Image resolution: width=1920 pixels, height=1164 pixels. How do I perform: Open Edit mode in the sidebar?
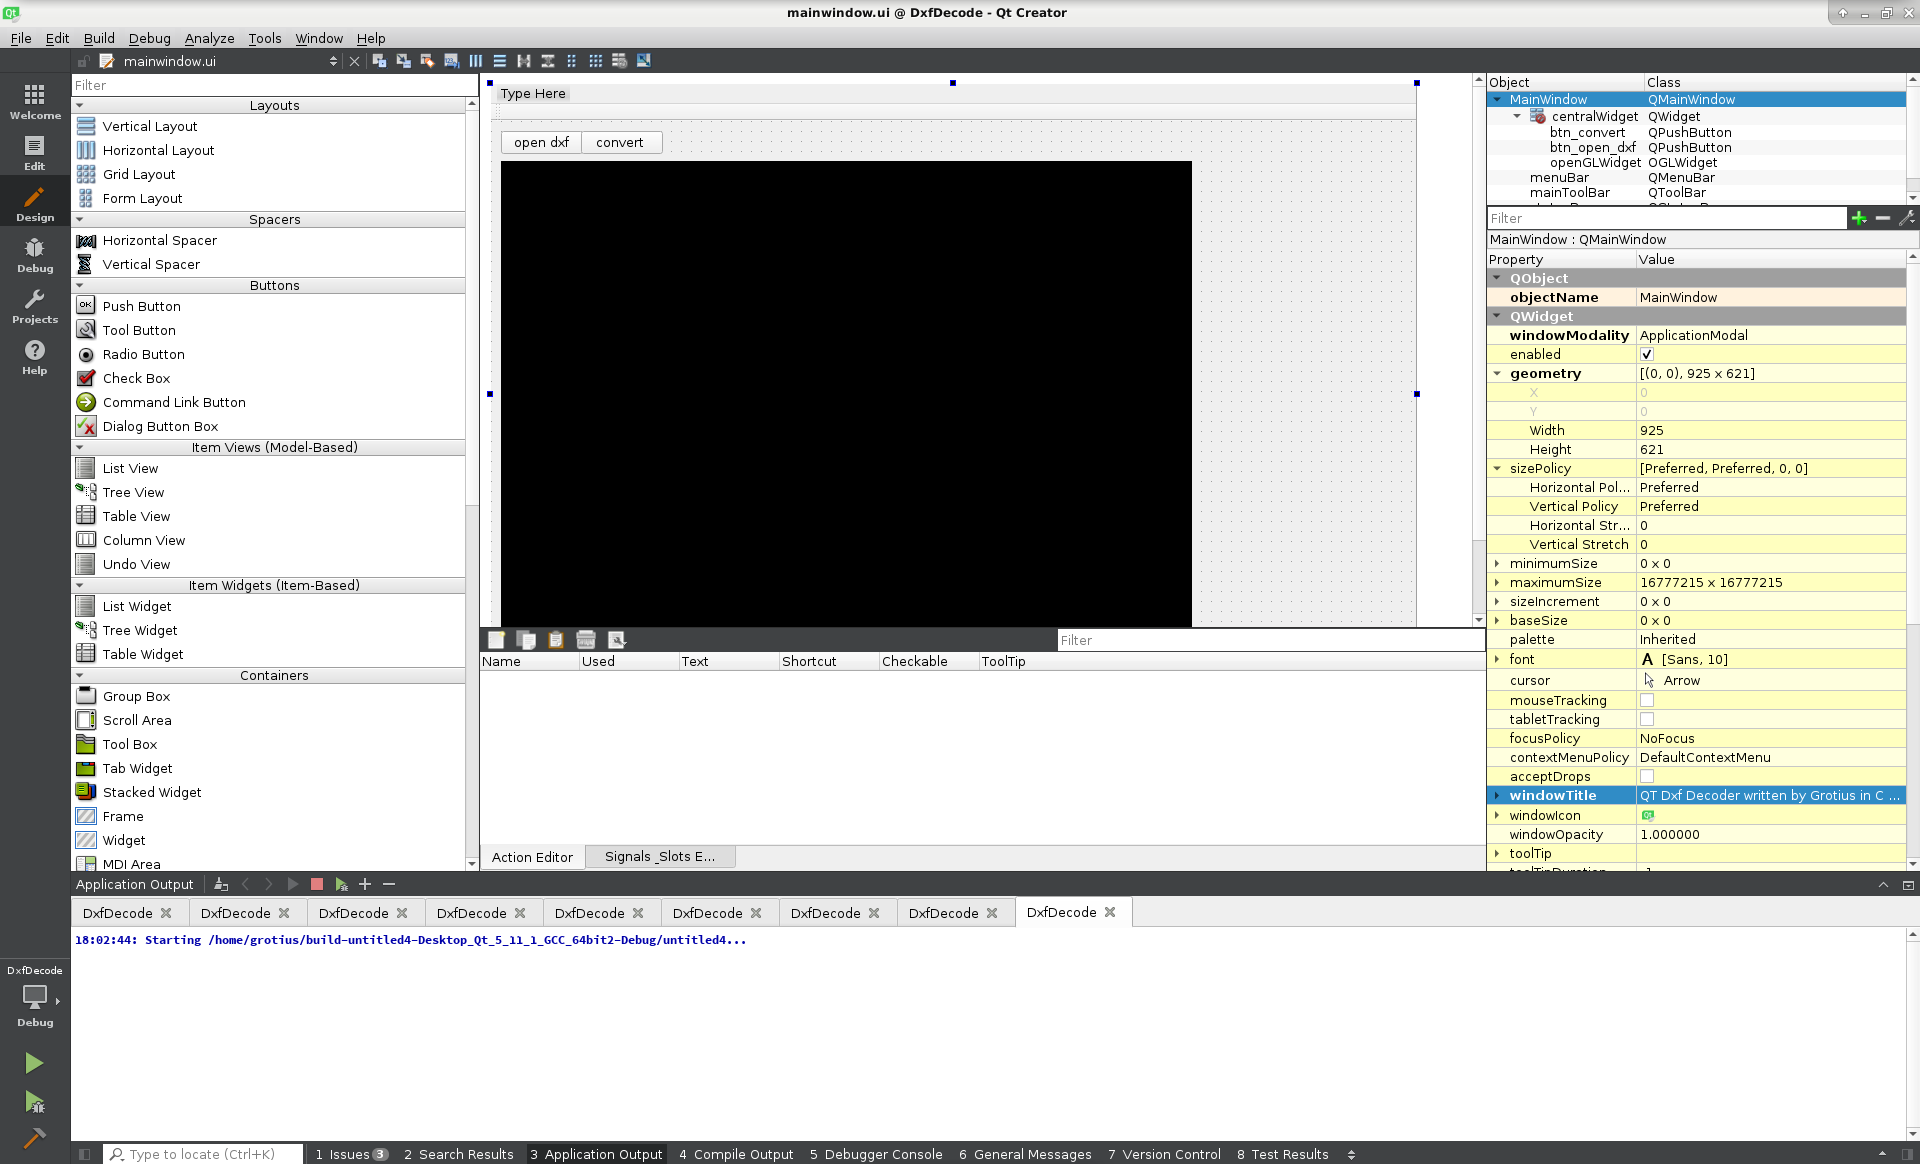coord(35,152)
